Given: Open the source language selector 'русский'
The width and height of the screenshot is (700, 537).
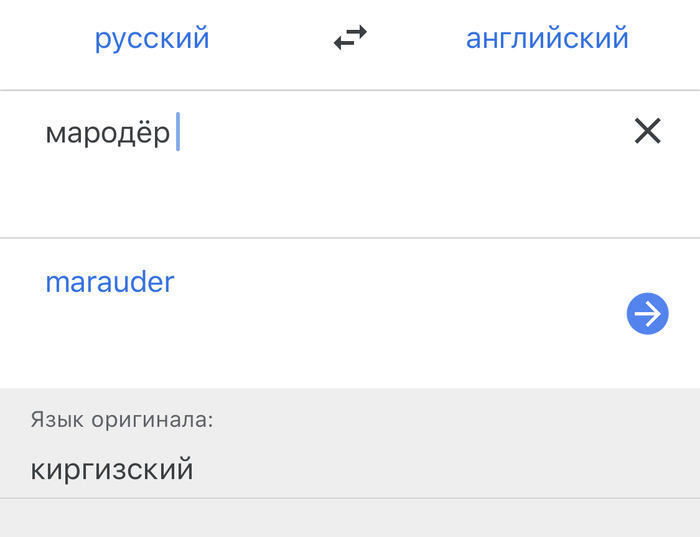Looking at the screenshot, I should click(x=152, y=39).
